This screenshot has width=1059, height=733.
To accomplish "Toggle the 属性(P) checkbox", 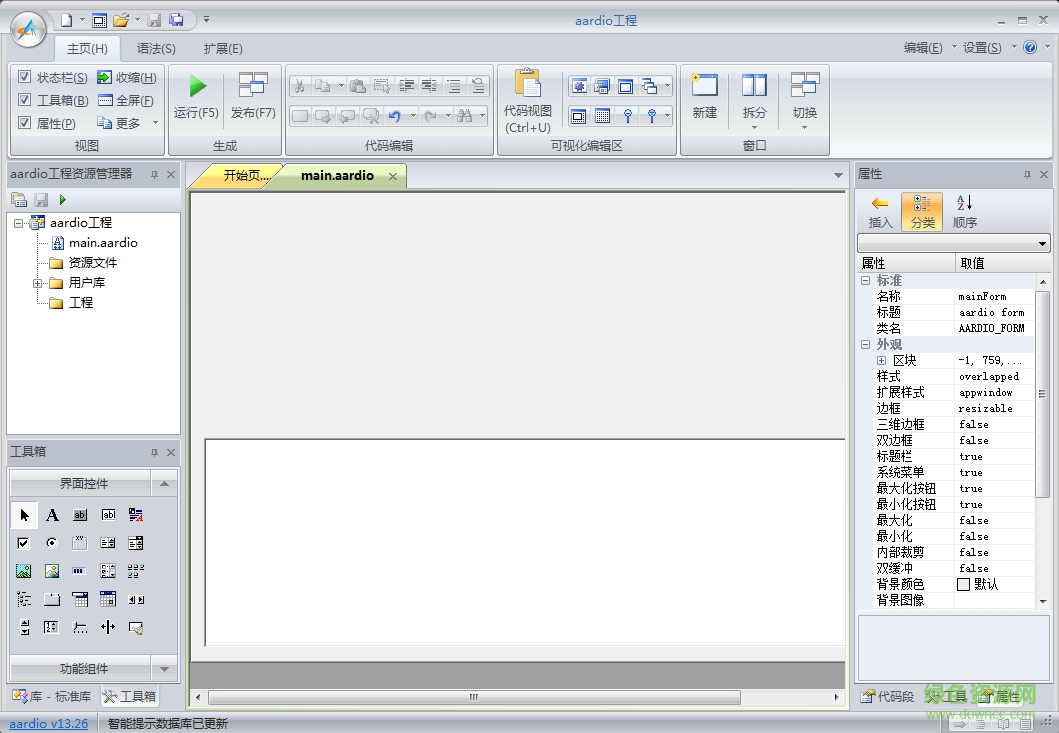I will pos(25,123).
